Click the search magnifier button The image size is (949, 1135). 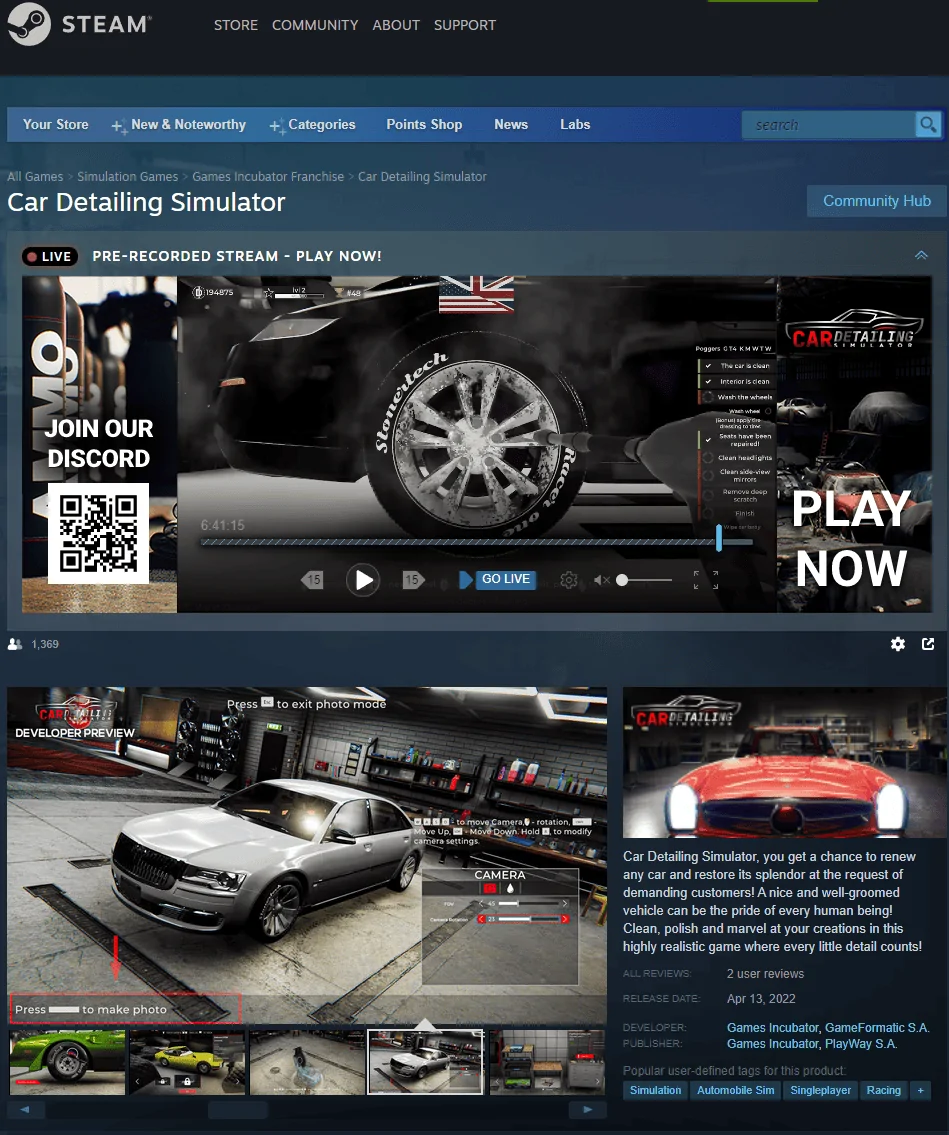tap(928, 125)
